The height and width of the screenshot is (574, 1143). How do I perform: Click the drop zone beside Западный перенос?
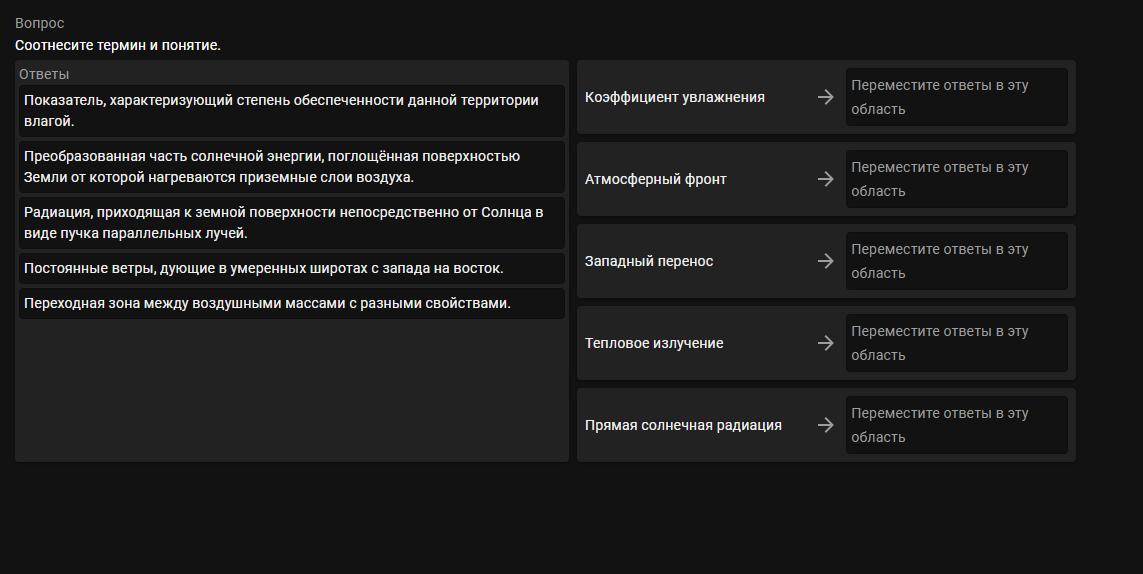[x=956, y=261]
